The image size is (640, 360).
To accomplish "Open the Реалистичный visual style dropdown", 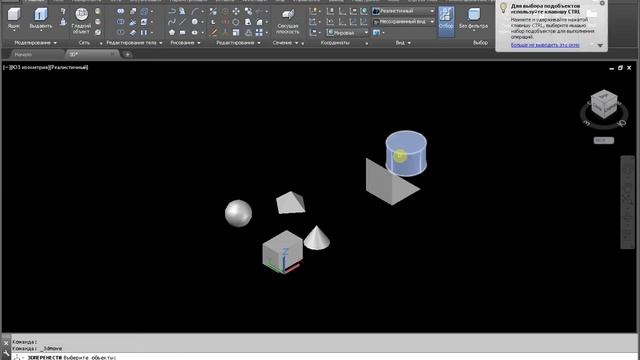I will [404, 11].
